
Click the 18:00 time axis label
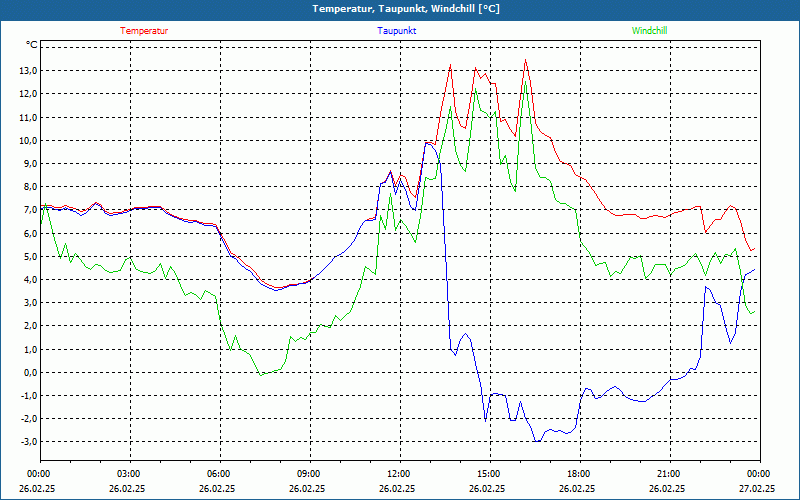580,473
